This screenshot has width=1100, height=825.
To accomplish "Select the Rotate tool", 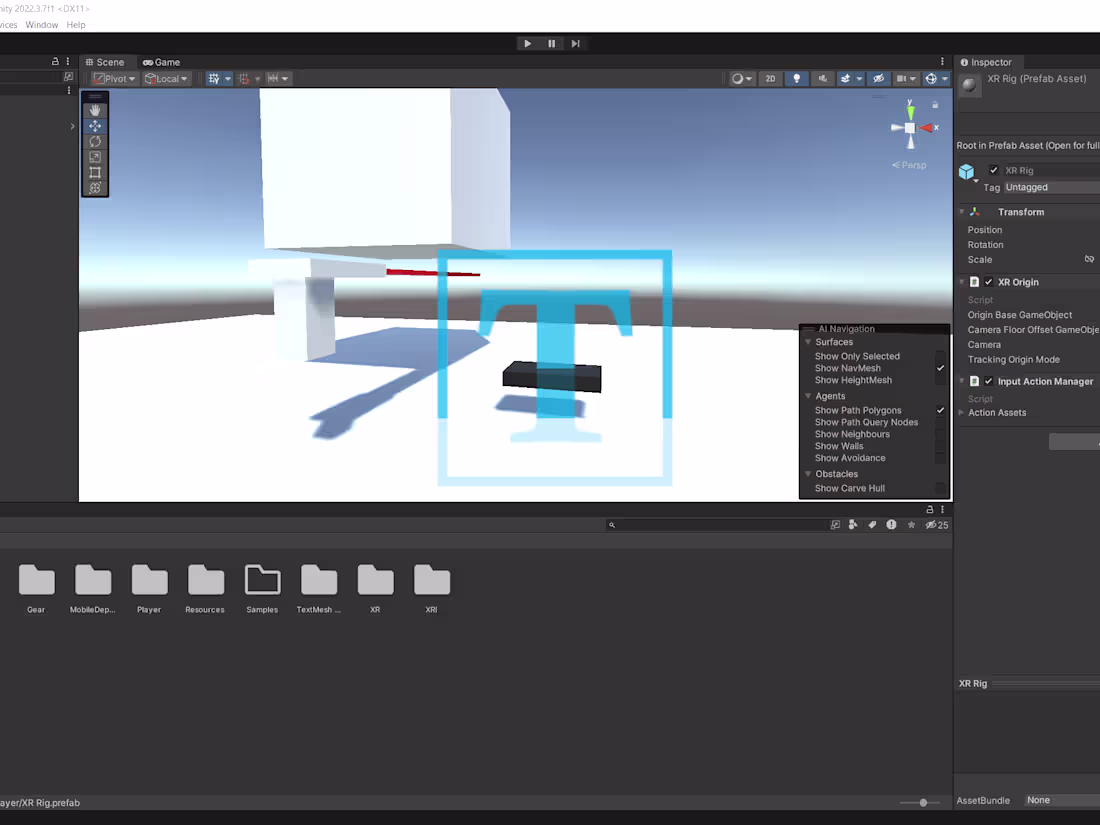I will click(x=95, y=142).
